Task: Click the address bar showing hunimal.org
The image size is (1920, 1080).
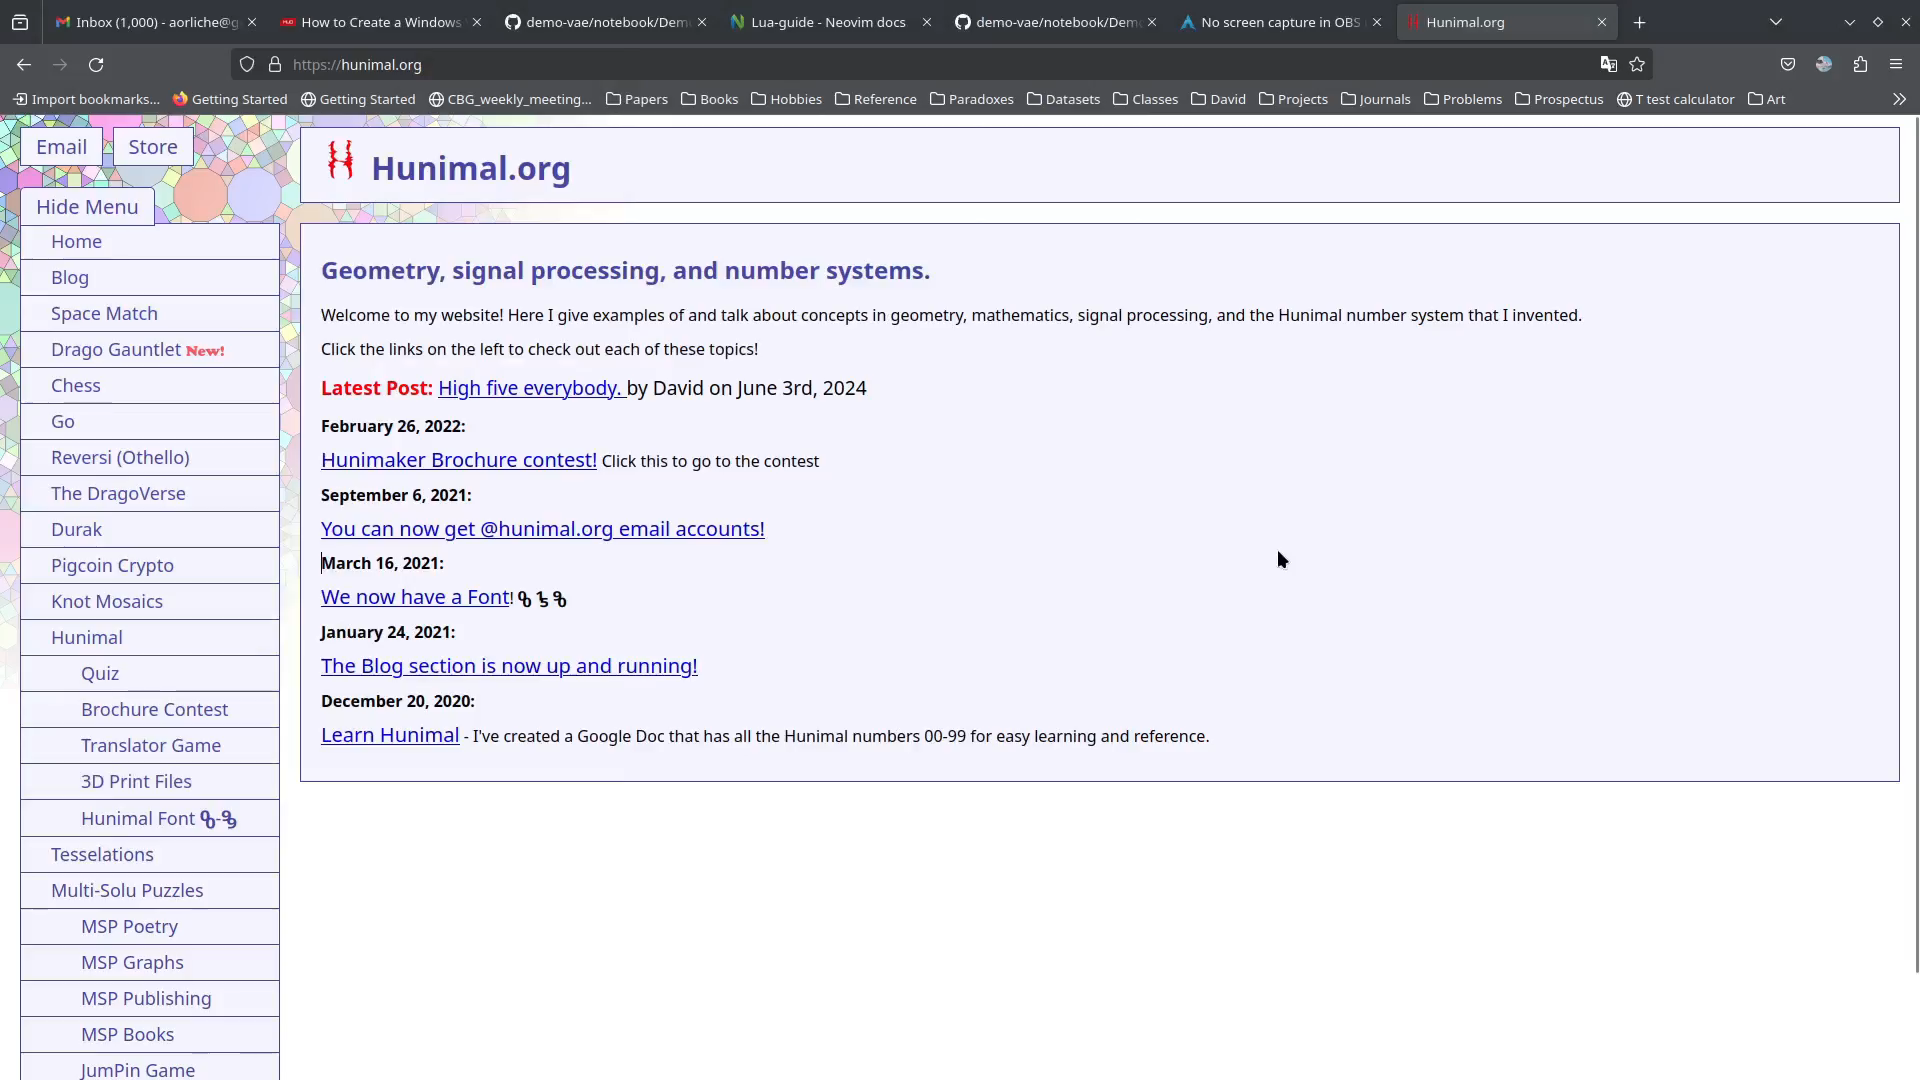Action: click(940, 65)
